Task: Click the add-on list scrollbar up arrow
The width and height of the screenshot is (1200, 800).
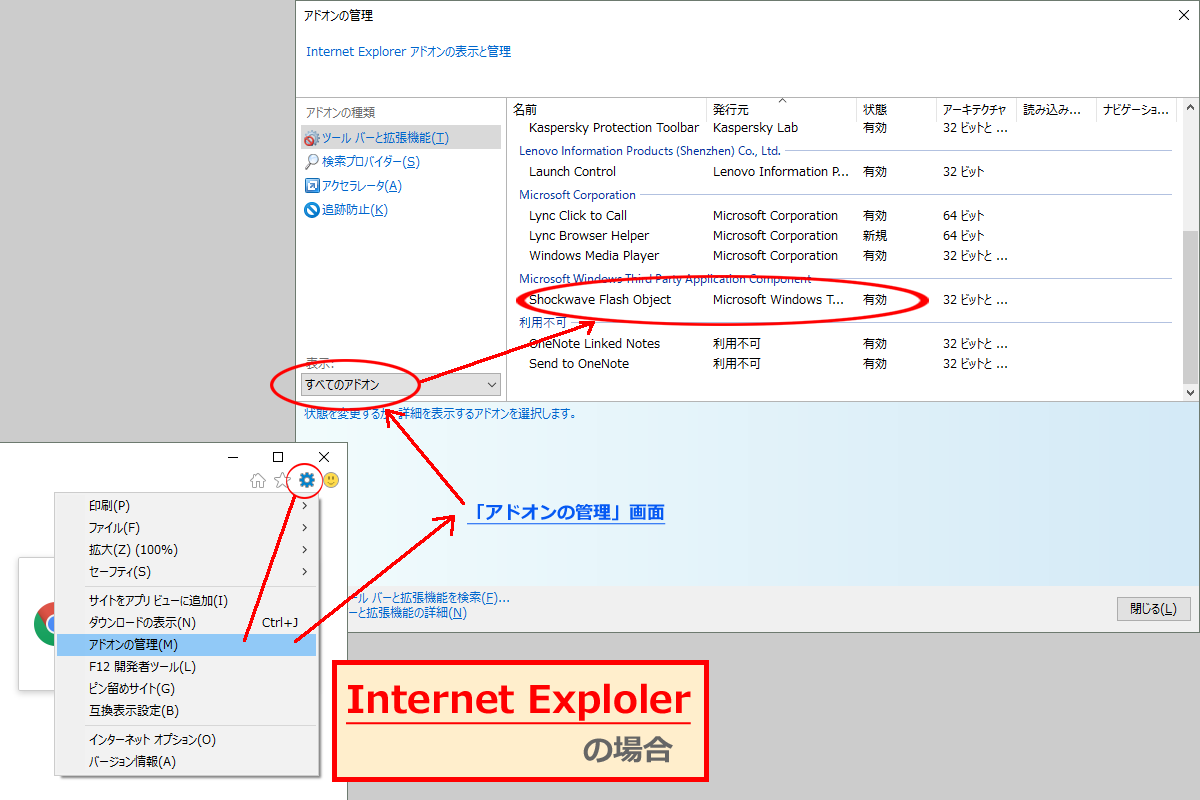Action: tap(1189, 108)
